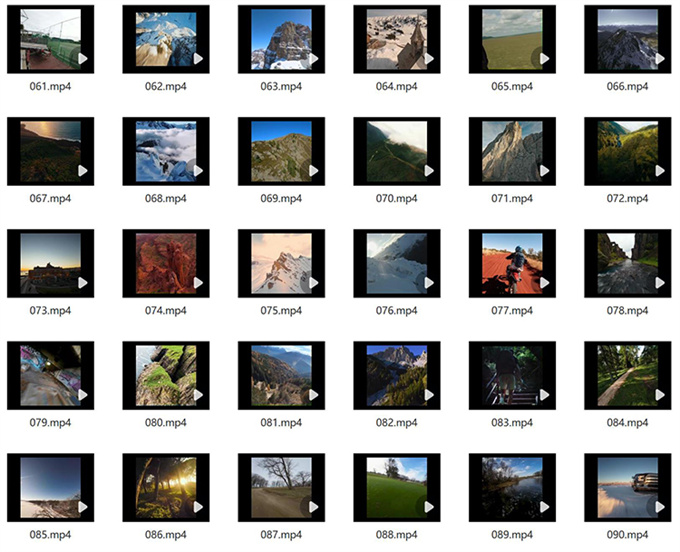Click the 066.mp4 file name
The height and width of the screenshot is (552, 680).
tap(628, 86)
